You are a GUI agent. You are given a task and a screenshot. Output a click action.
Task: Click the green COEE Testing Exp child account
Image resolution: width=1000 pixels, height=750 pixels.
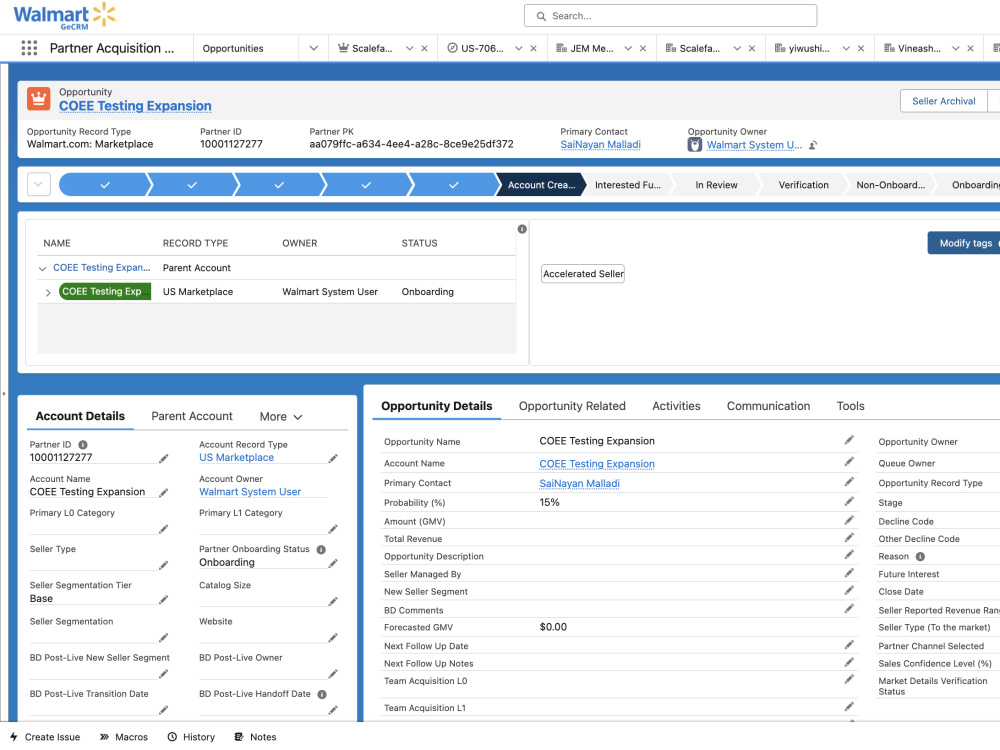[105, 291]
